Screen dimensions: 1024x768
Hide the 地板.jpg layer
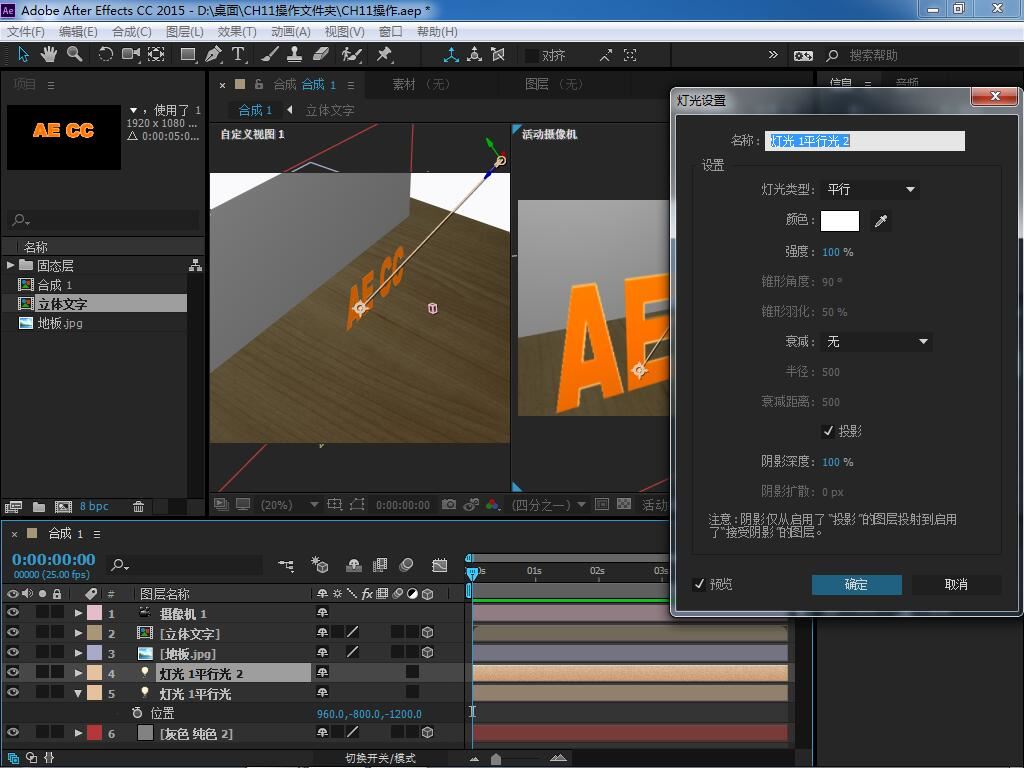coord(12,652)
